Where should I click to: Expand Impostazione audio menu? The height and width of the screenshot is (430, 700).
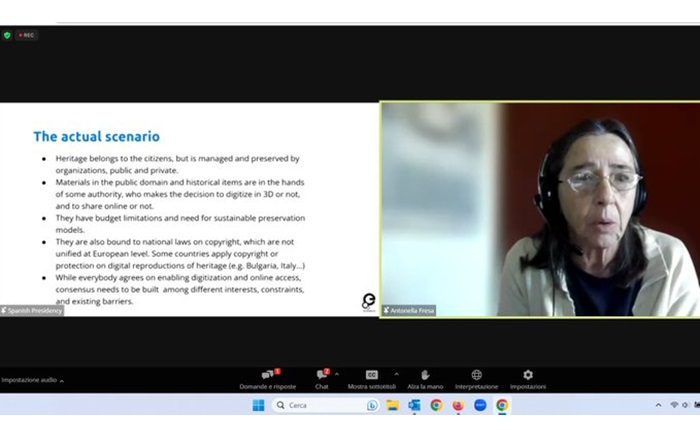(x=32, y=380)
